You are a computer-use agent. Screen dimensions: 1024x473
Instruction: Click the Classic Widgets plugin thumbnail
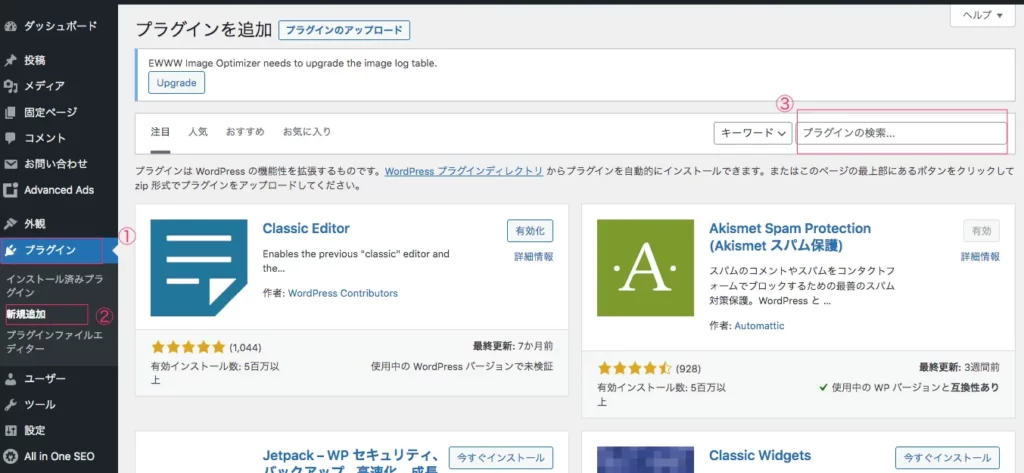pos(645,459)
